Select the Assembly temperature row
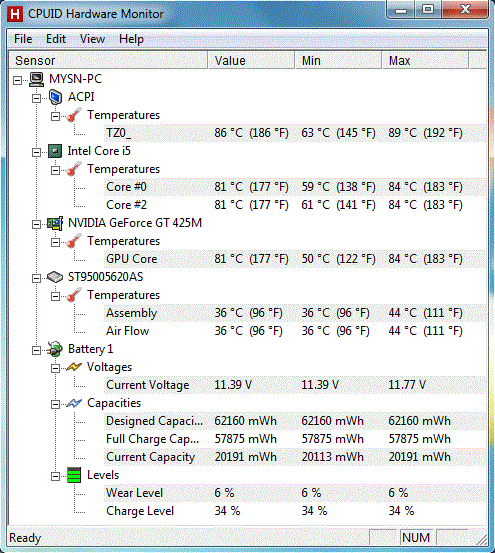The height and width of the screenshot is (553, 495). pyautogui.click(x=295, y=313)
